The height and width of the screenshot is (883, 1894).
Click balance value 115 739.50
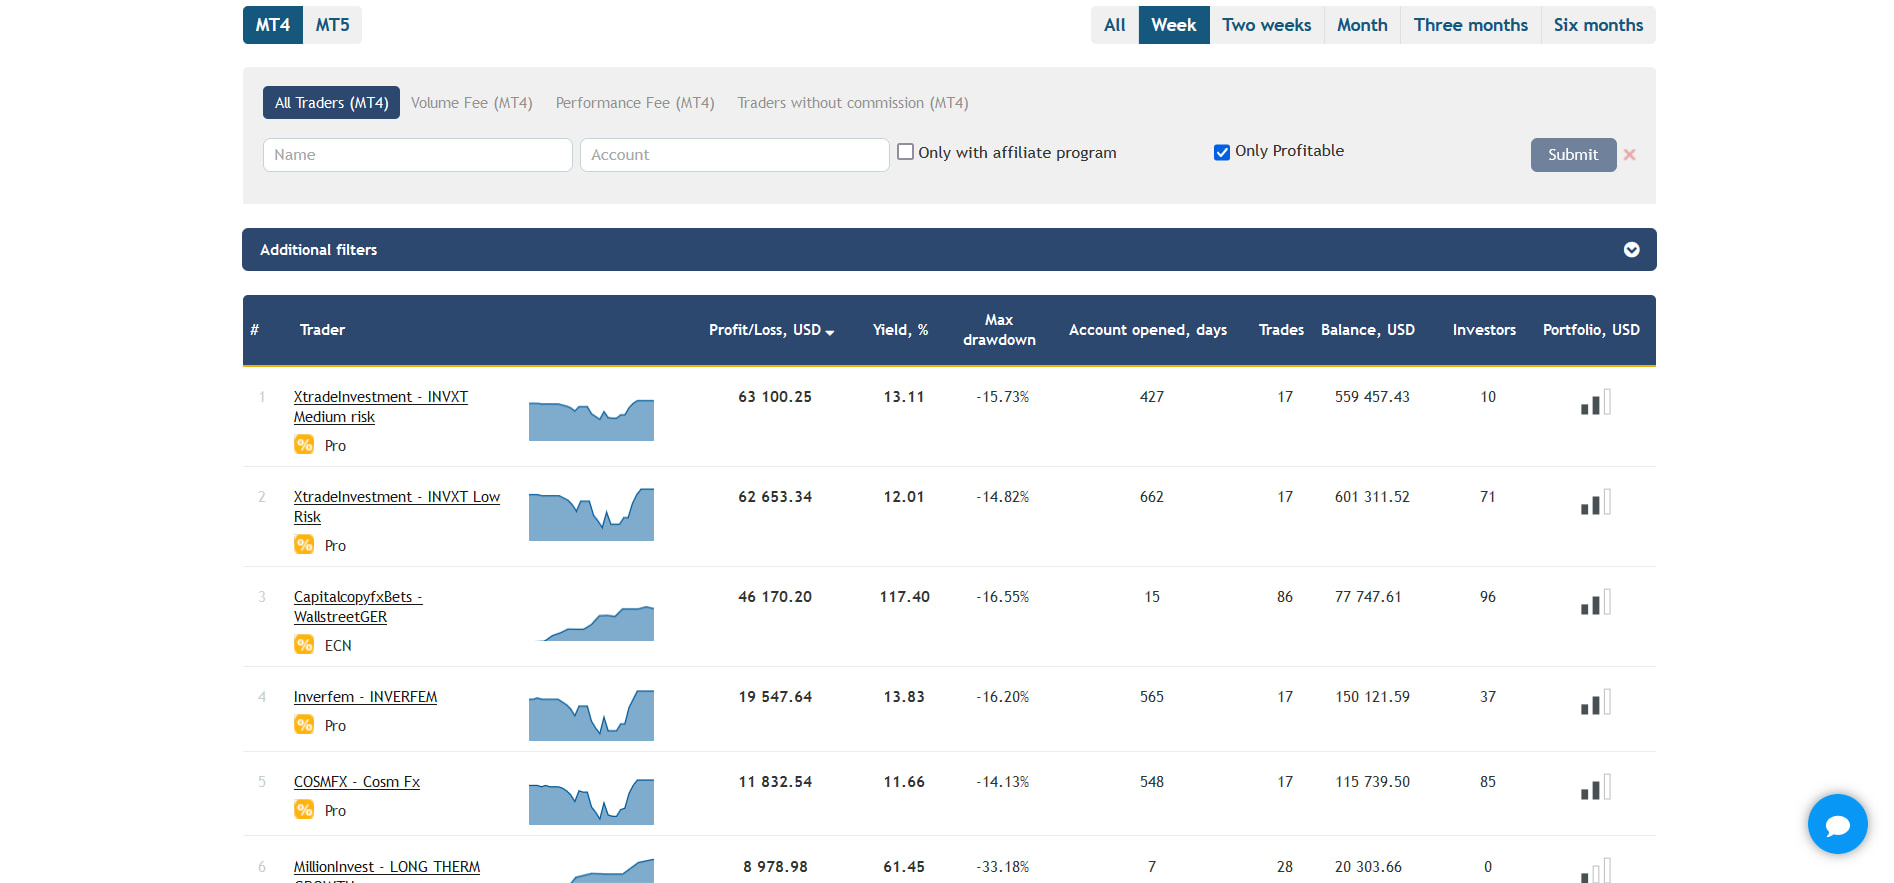[x=1373, y=782]
